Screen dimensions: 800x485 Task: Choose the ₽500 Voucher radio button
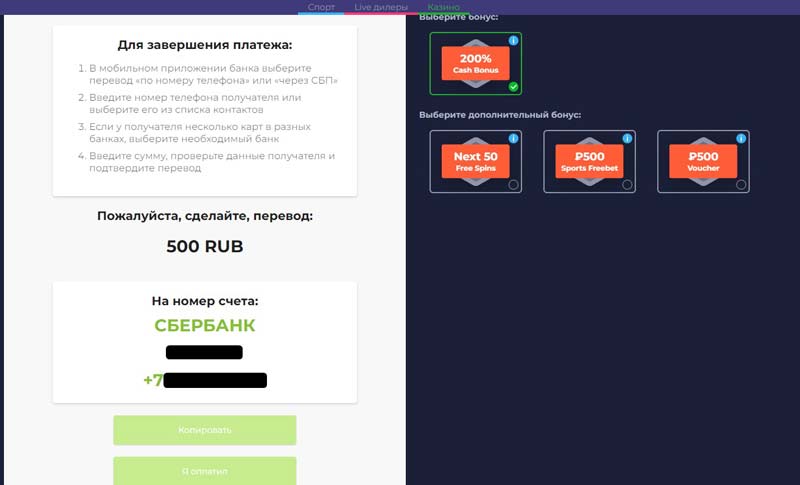tap(741, 184)
